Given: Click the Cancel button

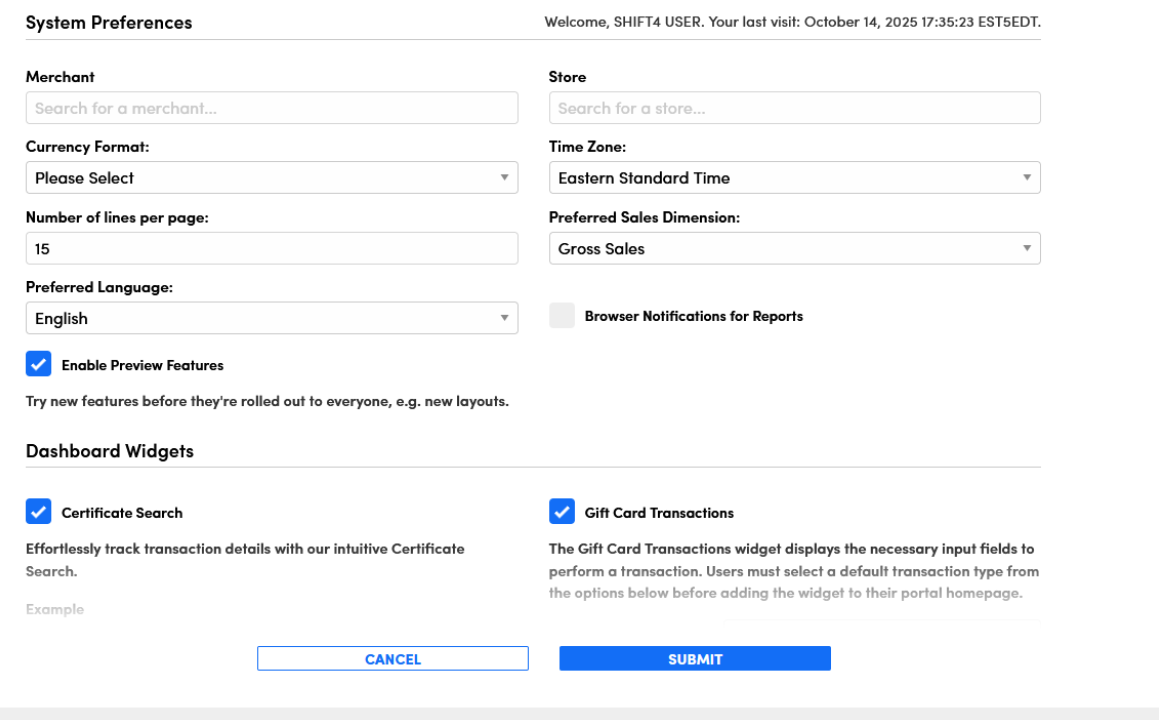Looking at the screenshot, I should click(x=392, y=659).
